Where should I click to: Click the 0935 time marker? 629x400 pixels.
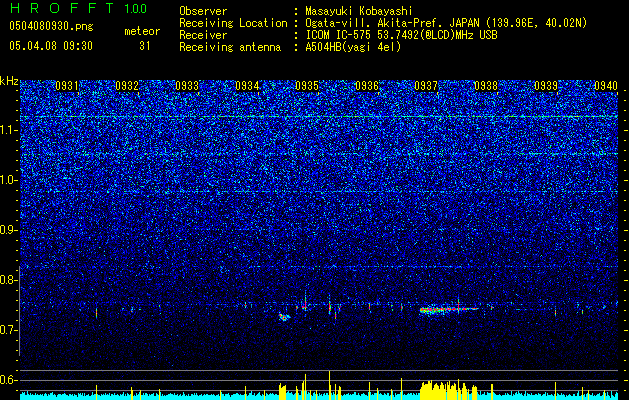307,86
